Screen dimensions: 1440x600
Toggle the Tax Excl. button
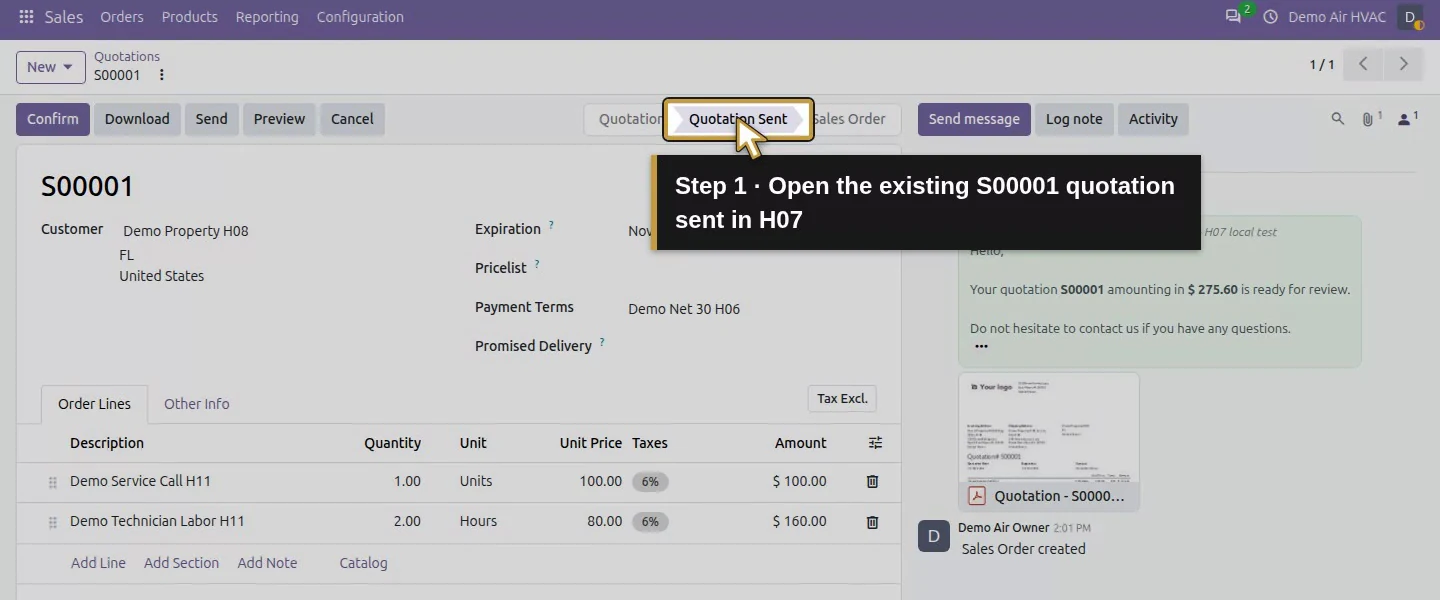(x=842, y=399)
